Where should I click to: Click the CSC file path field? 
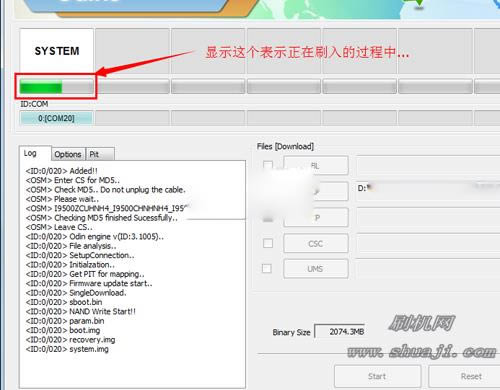click(428, 244)
